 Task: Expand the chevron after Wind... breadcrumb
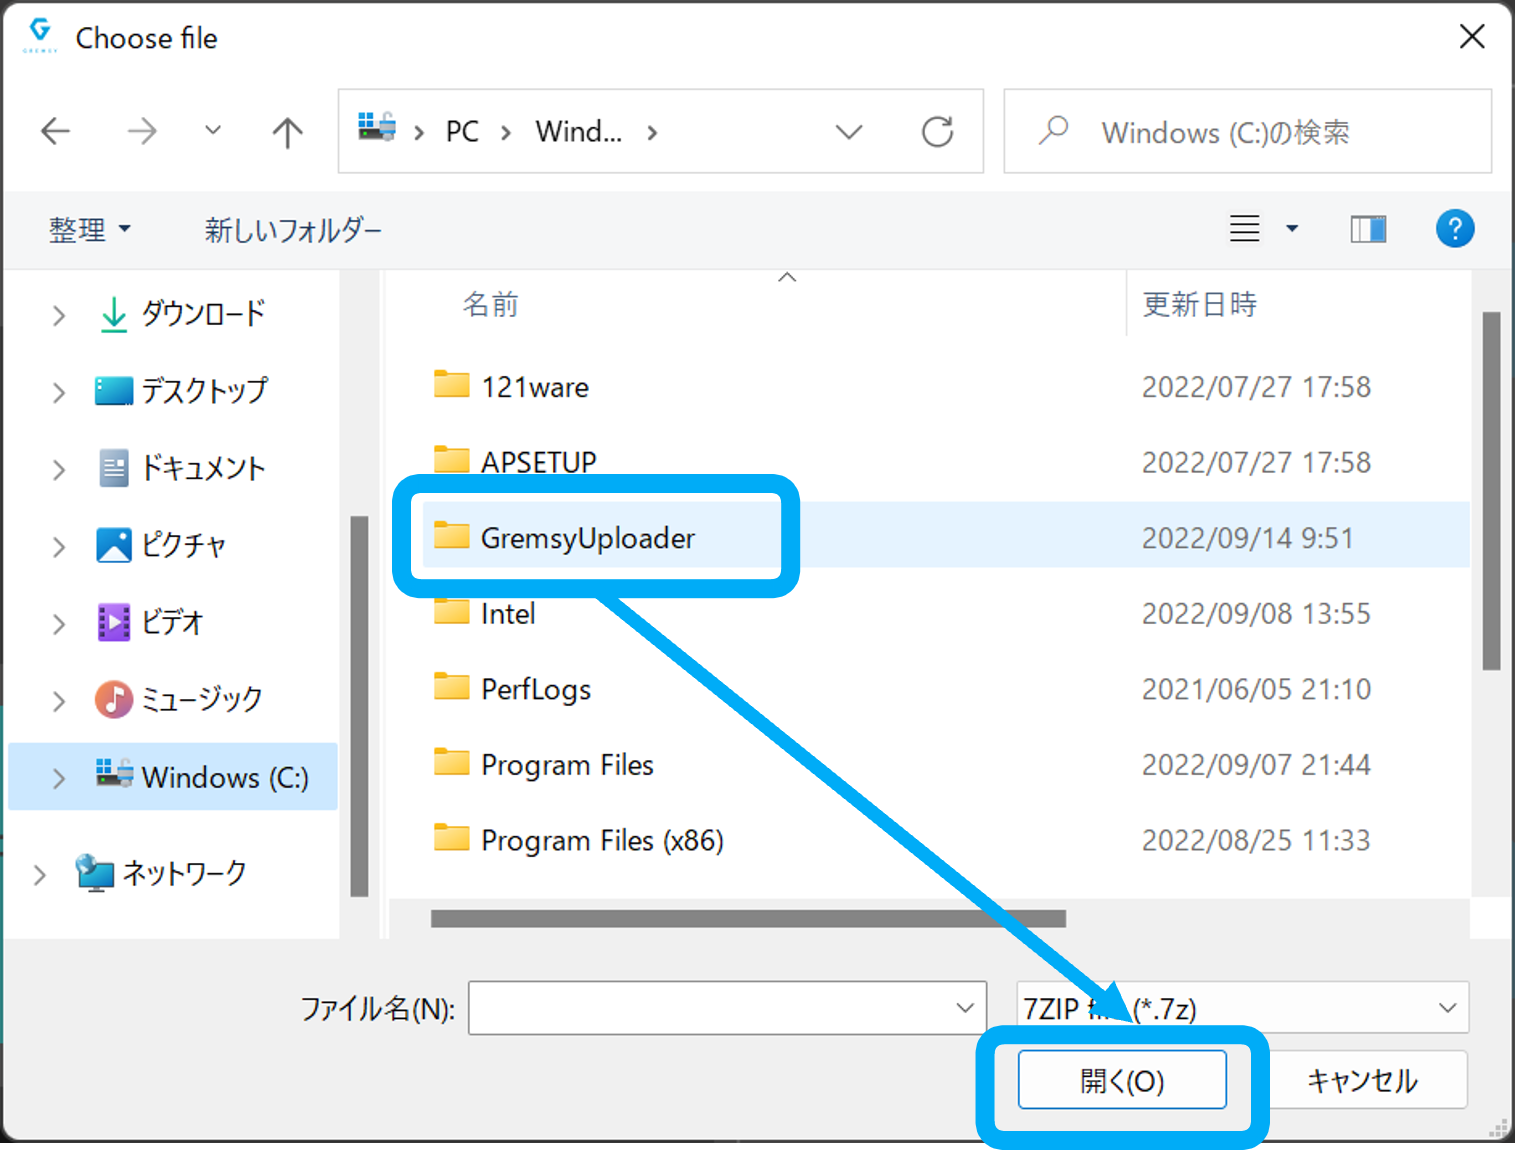(x=652, y=132)
